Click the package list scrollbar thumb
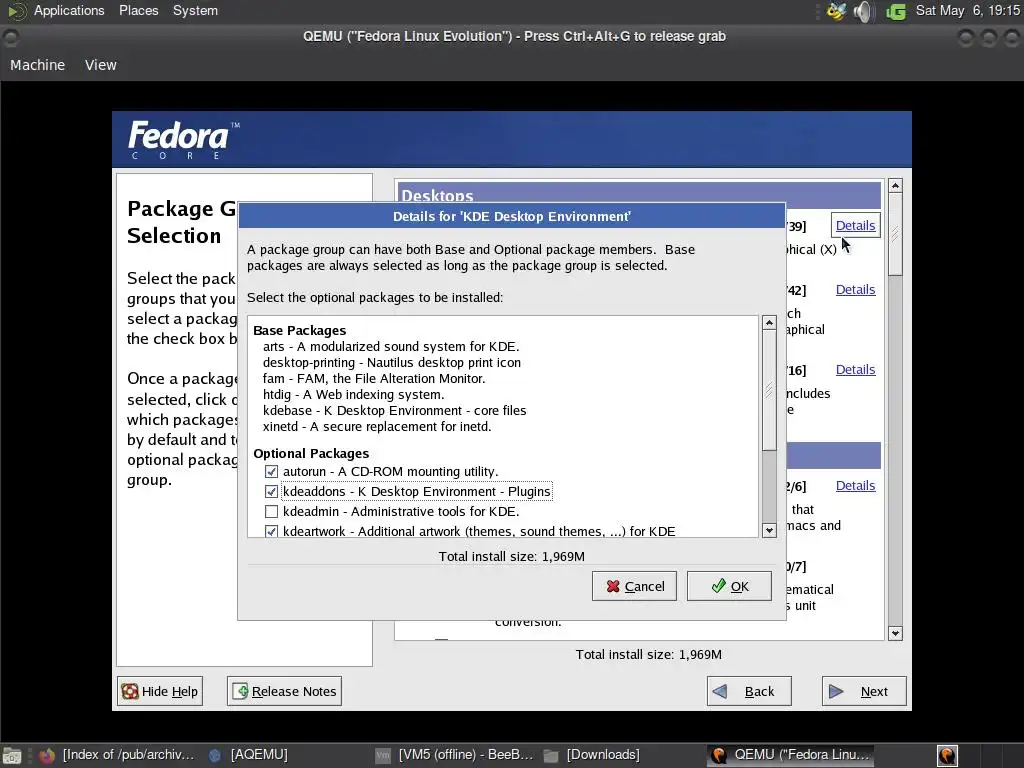The height and width of the screenshot is (768, 1024). [769, 390]
